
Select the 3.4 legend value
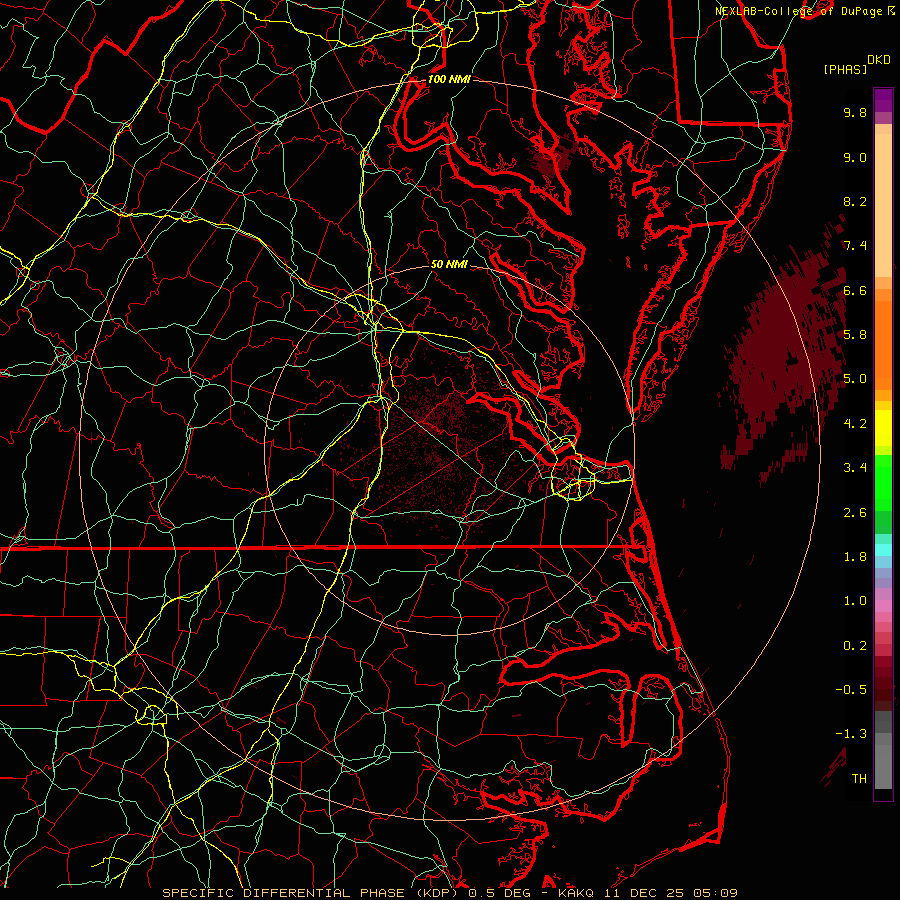tap(855, 468)
